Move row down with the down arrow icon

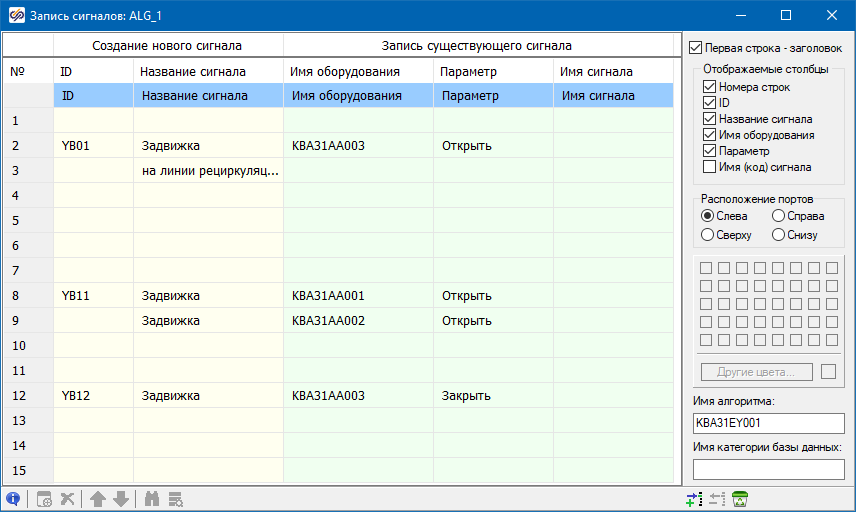pos(121,498)
